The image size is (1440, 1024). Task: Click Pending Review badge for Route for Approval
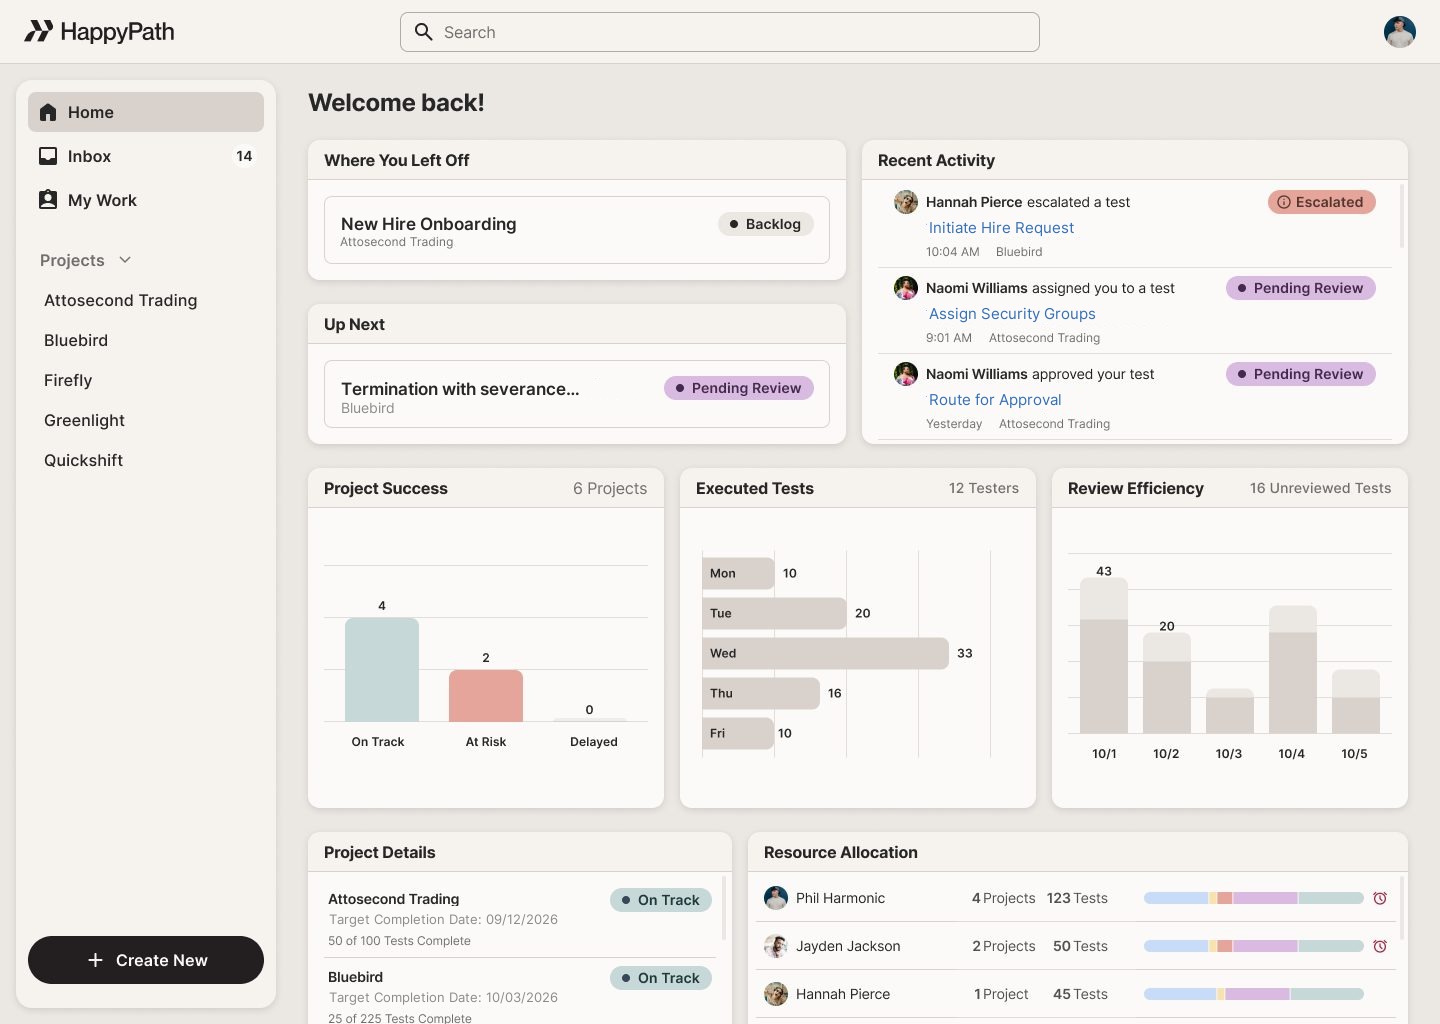[1301, 374]
